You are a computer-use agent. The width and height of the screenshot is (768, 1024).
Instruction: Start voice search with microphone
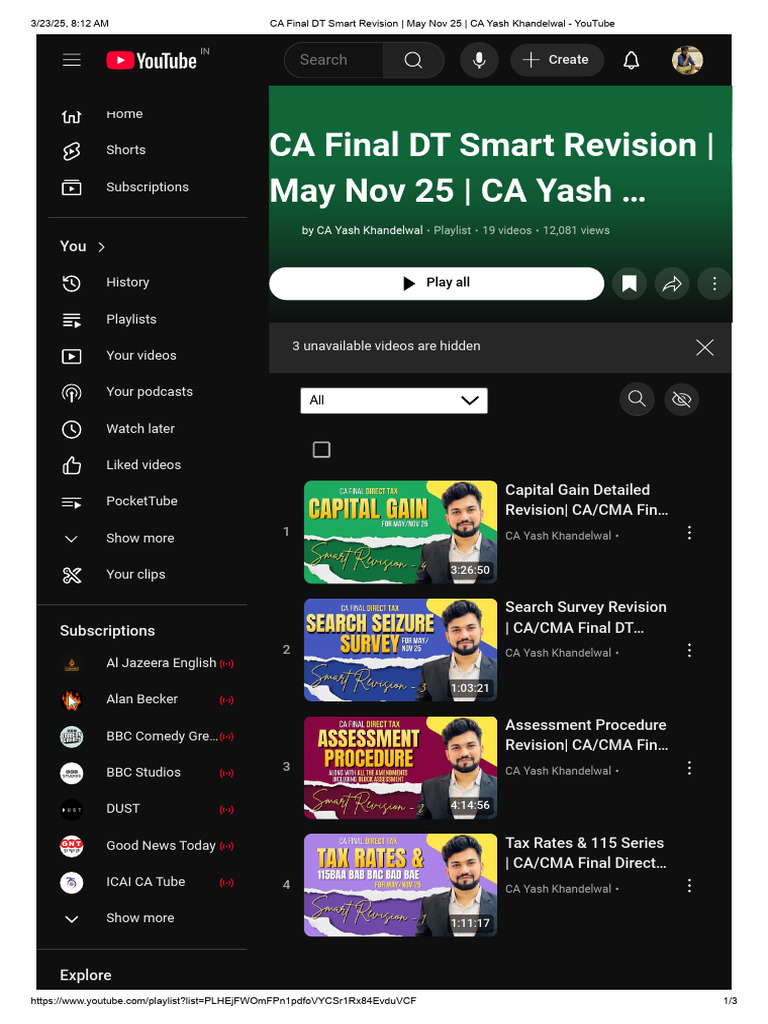tap(479, 60)
